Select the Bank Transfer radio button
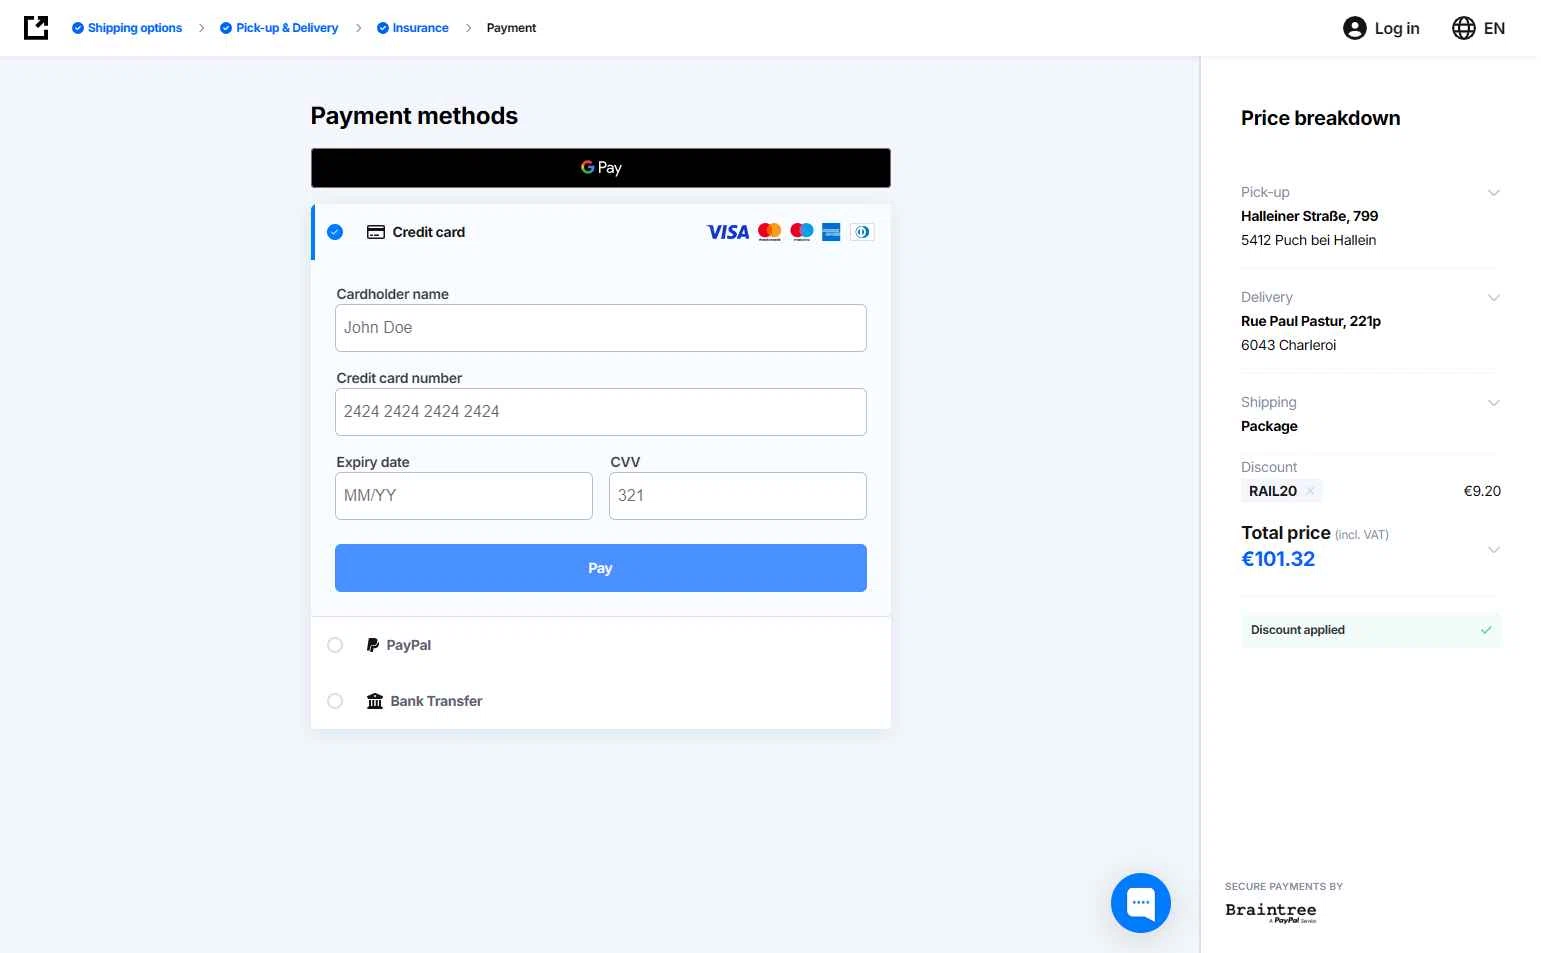Image resolution: width=1541 pixels, height=953 pixels. [x=335, y=701]
